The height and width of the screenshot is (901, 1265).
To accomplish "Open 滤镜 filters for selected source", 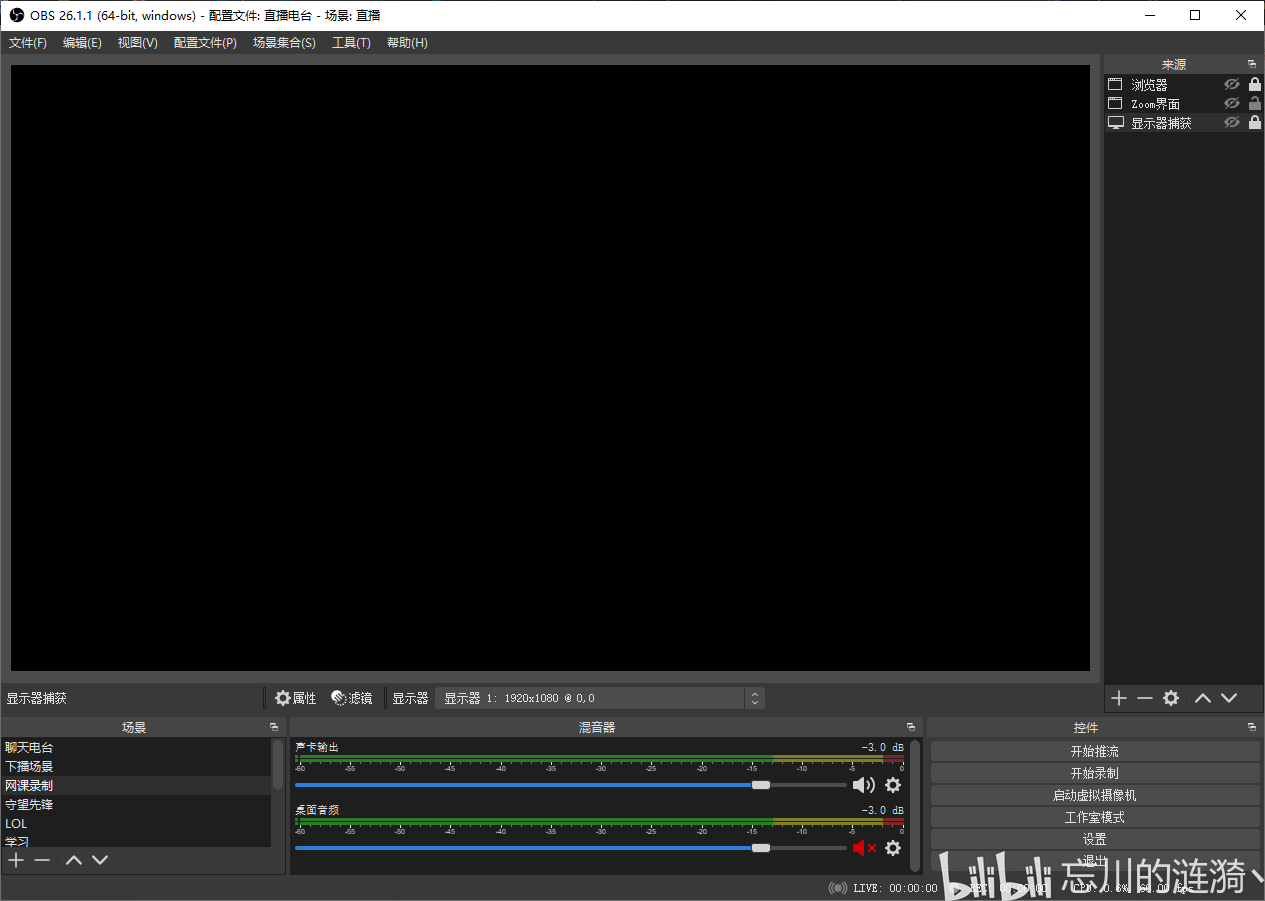I will [x=352, y=698].
